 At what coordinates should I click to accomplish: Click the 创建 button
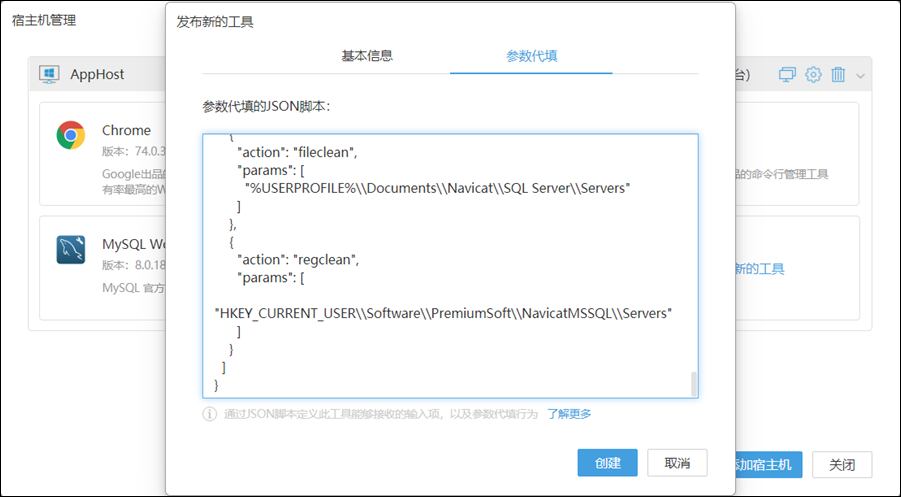[607, 463]
